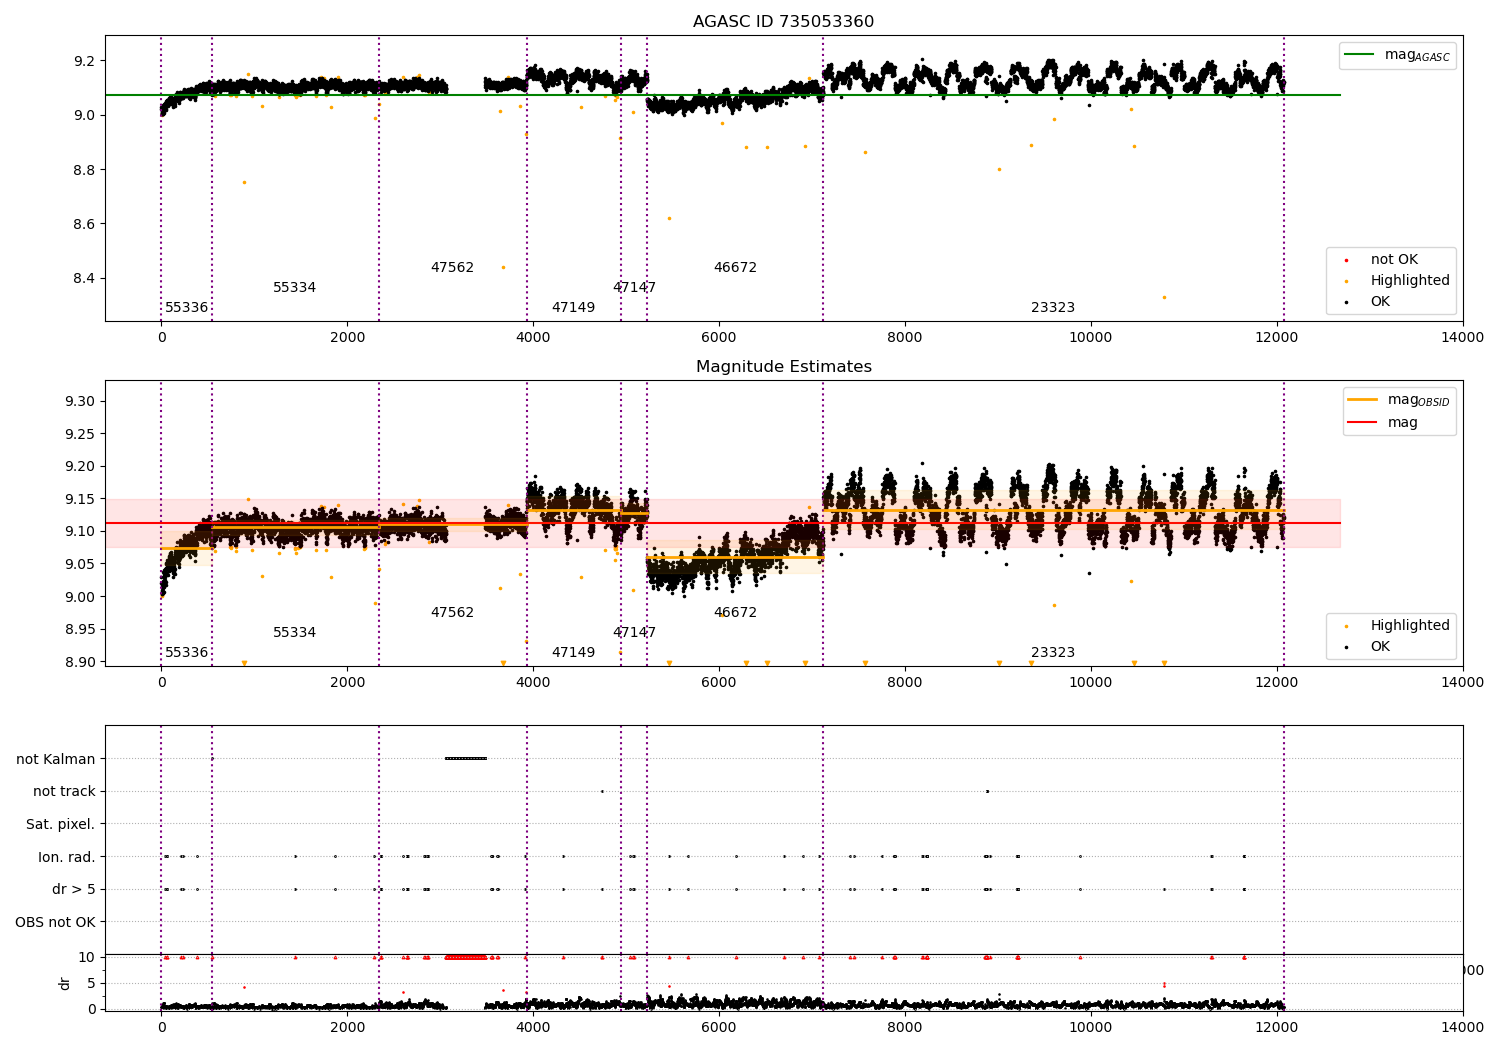
Task: Click the black 'not Kalman' data bar
Action: pos(466,759)
